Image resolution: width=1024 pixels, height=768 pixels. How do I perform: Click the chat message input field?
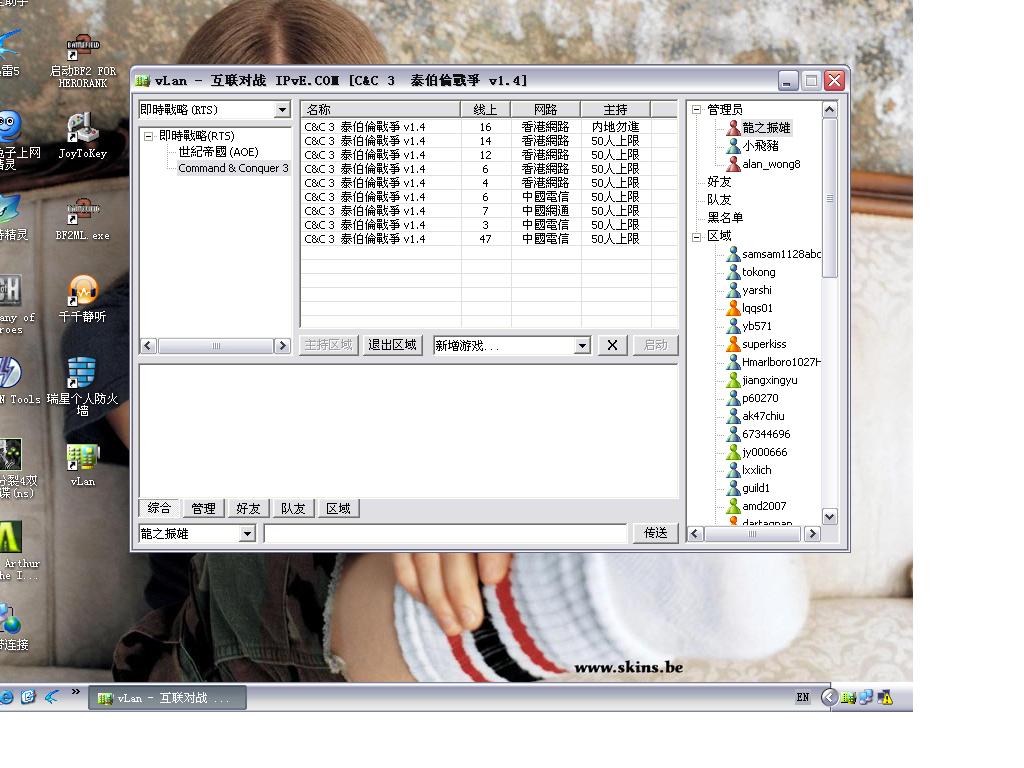click(x=445, y=534)
